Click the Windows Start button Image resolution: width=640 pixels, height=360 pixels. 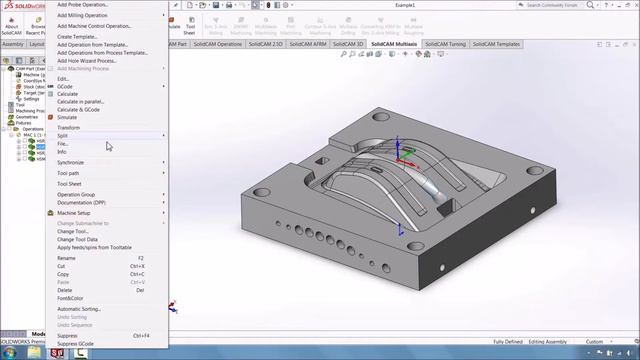[9, 353]
